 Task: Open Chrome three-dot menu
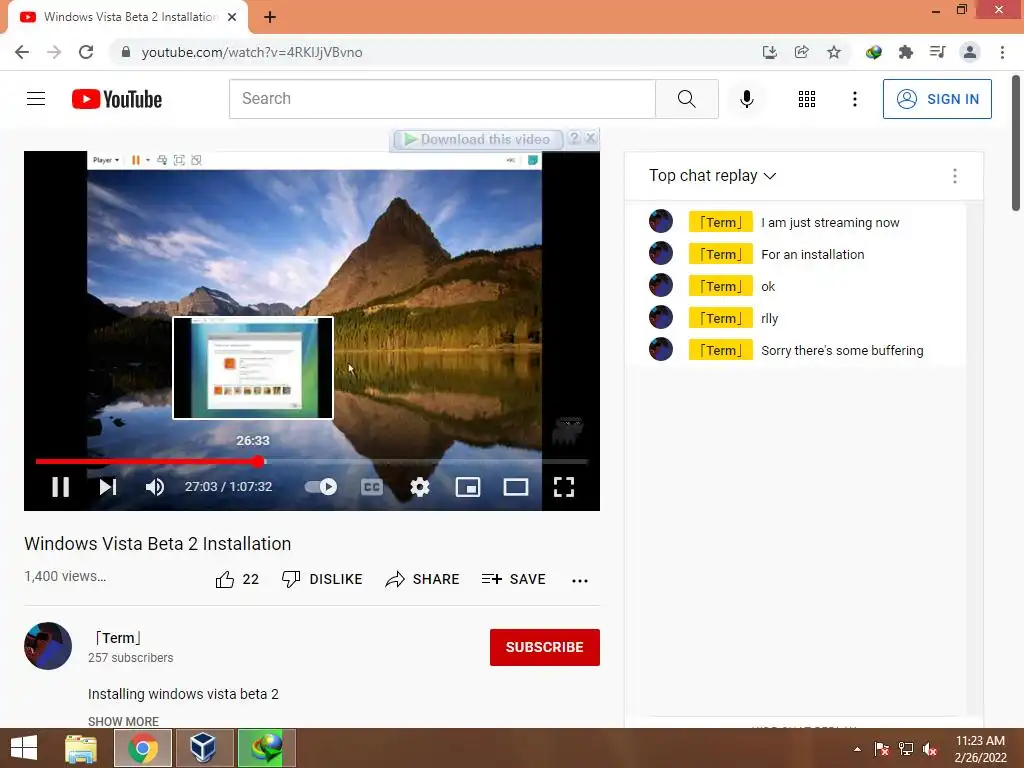[1002, 52]
